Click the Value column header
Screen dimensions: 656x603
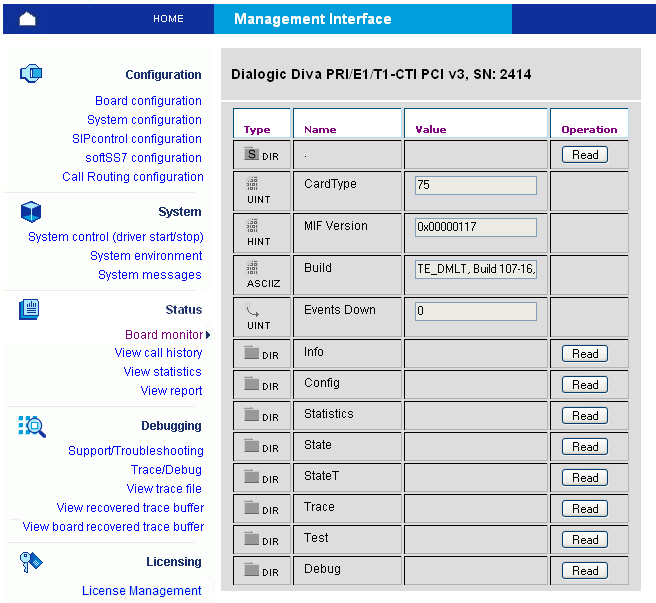(x=476, y=123)
